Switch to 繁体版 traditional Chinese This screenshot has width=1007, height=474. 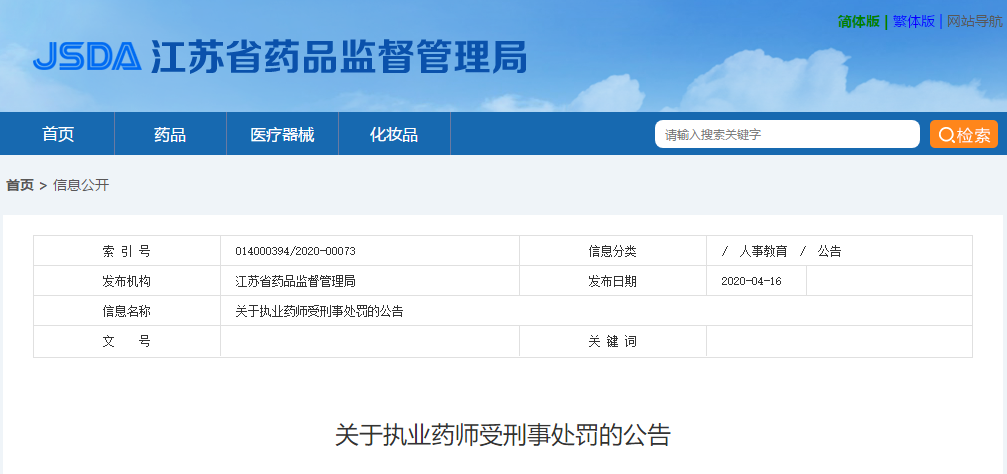(913, 21)
